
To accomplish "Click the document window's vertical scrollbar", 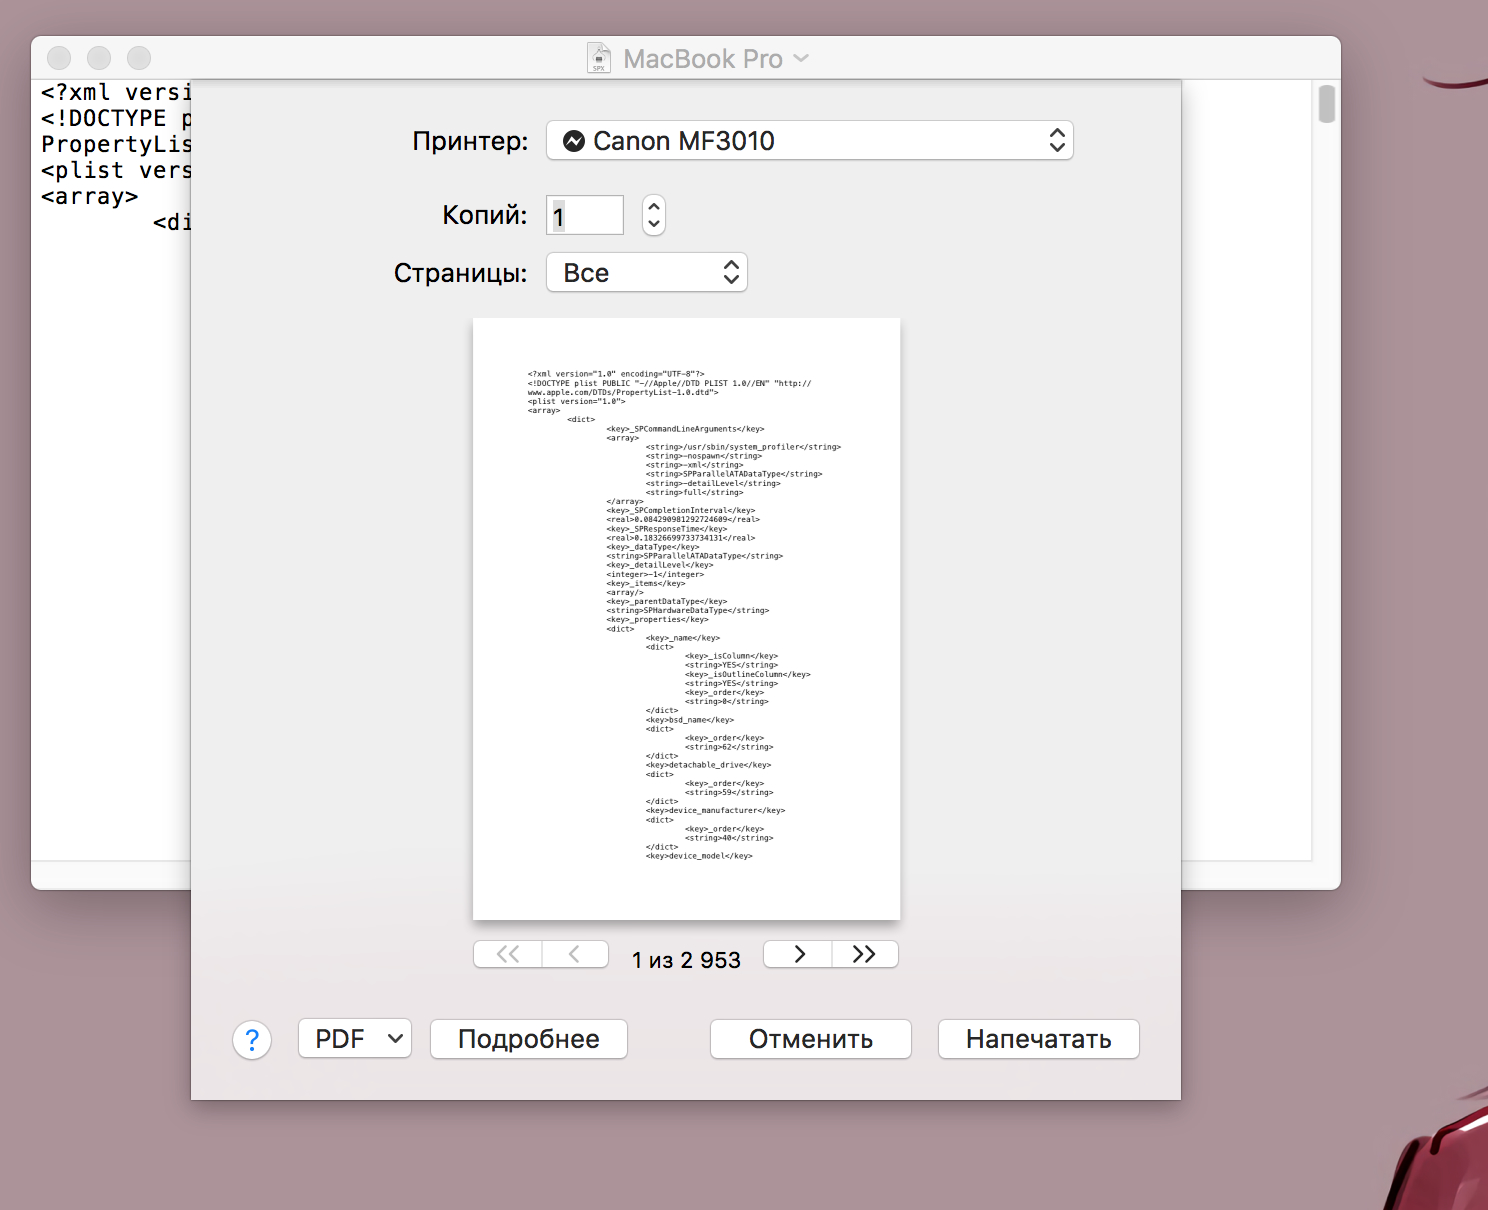I will click(1327, 104).
